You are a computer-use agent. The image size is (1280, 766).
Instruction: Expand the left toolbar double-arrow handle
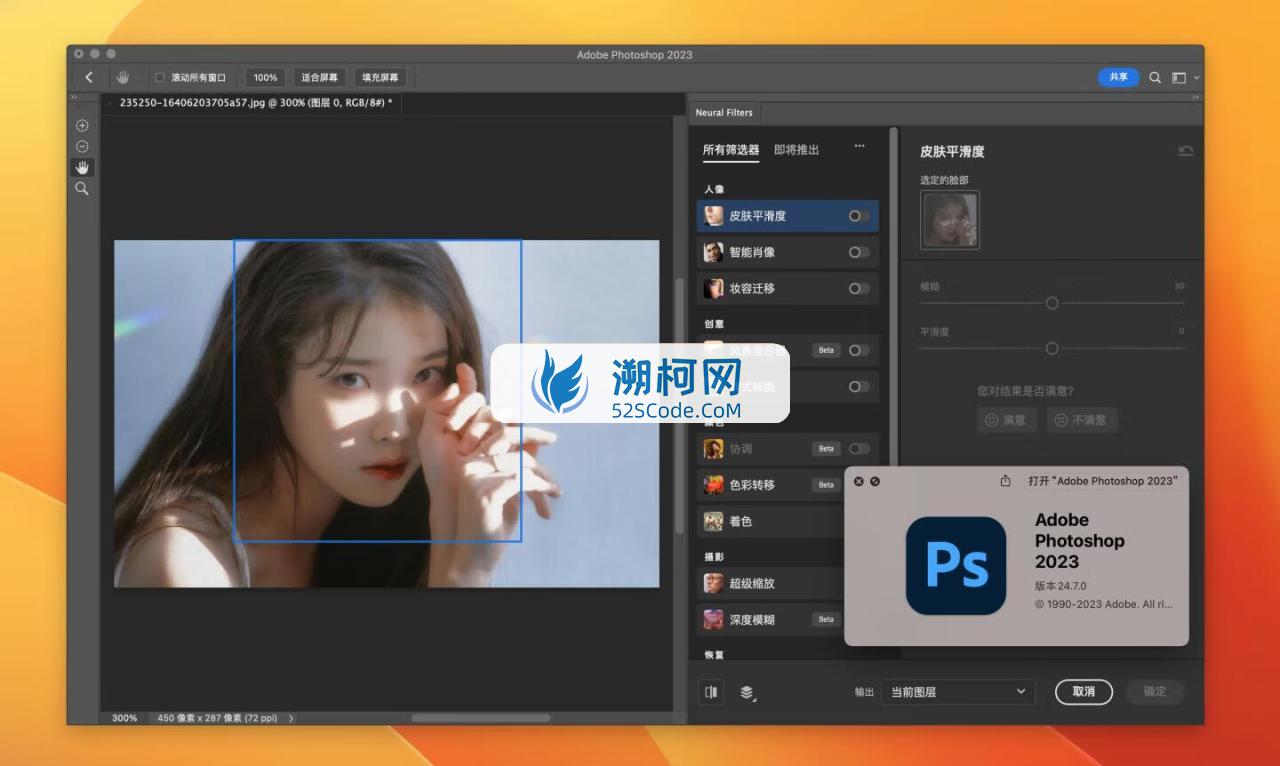pyautogui.click(x=73, y=97)
